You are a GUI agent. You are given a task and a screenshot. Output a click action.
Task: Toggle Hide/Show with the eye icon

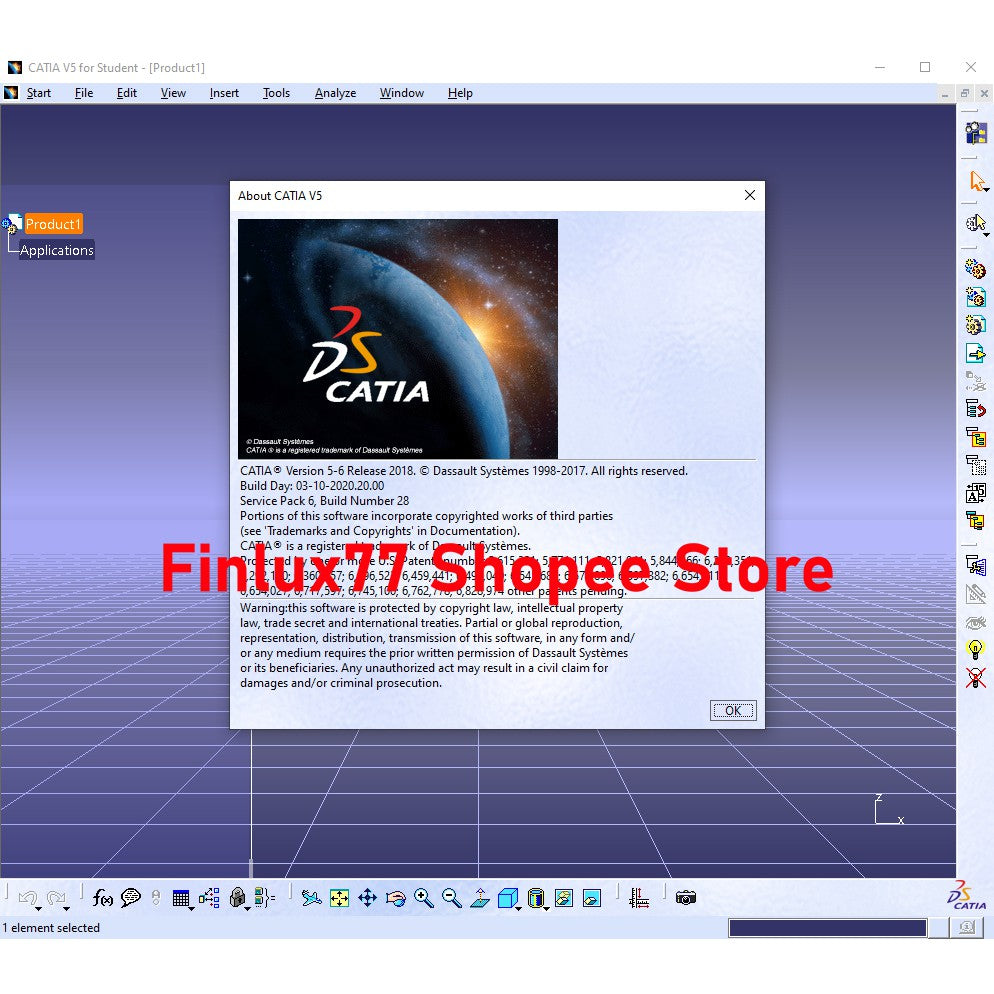(x=976, y=622)
